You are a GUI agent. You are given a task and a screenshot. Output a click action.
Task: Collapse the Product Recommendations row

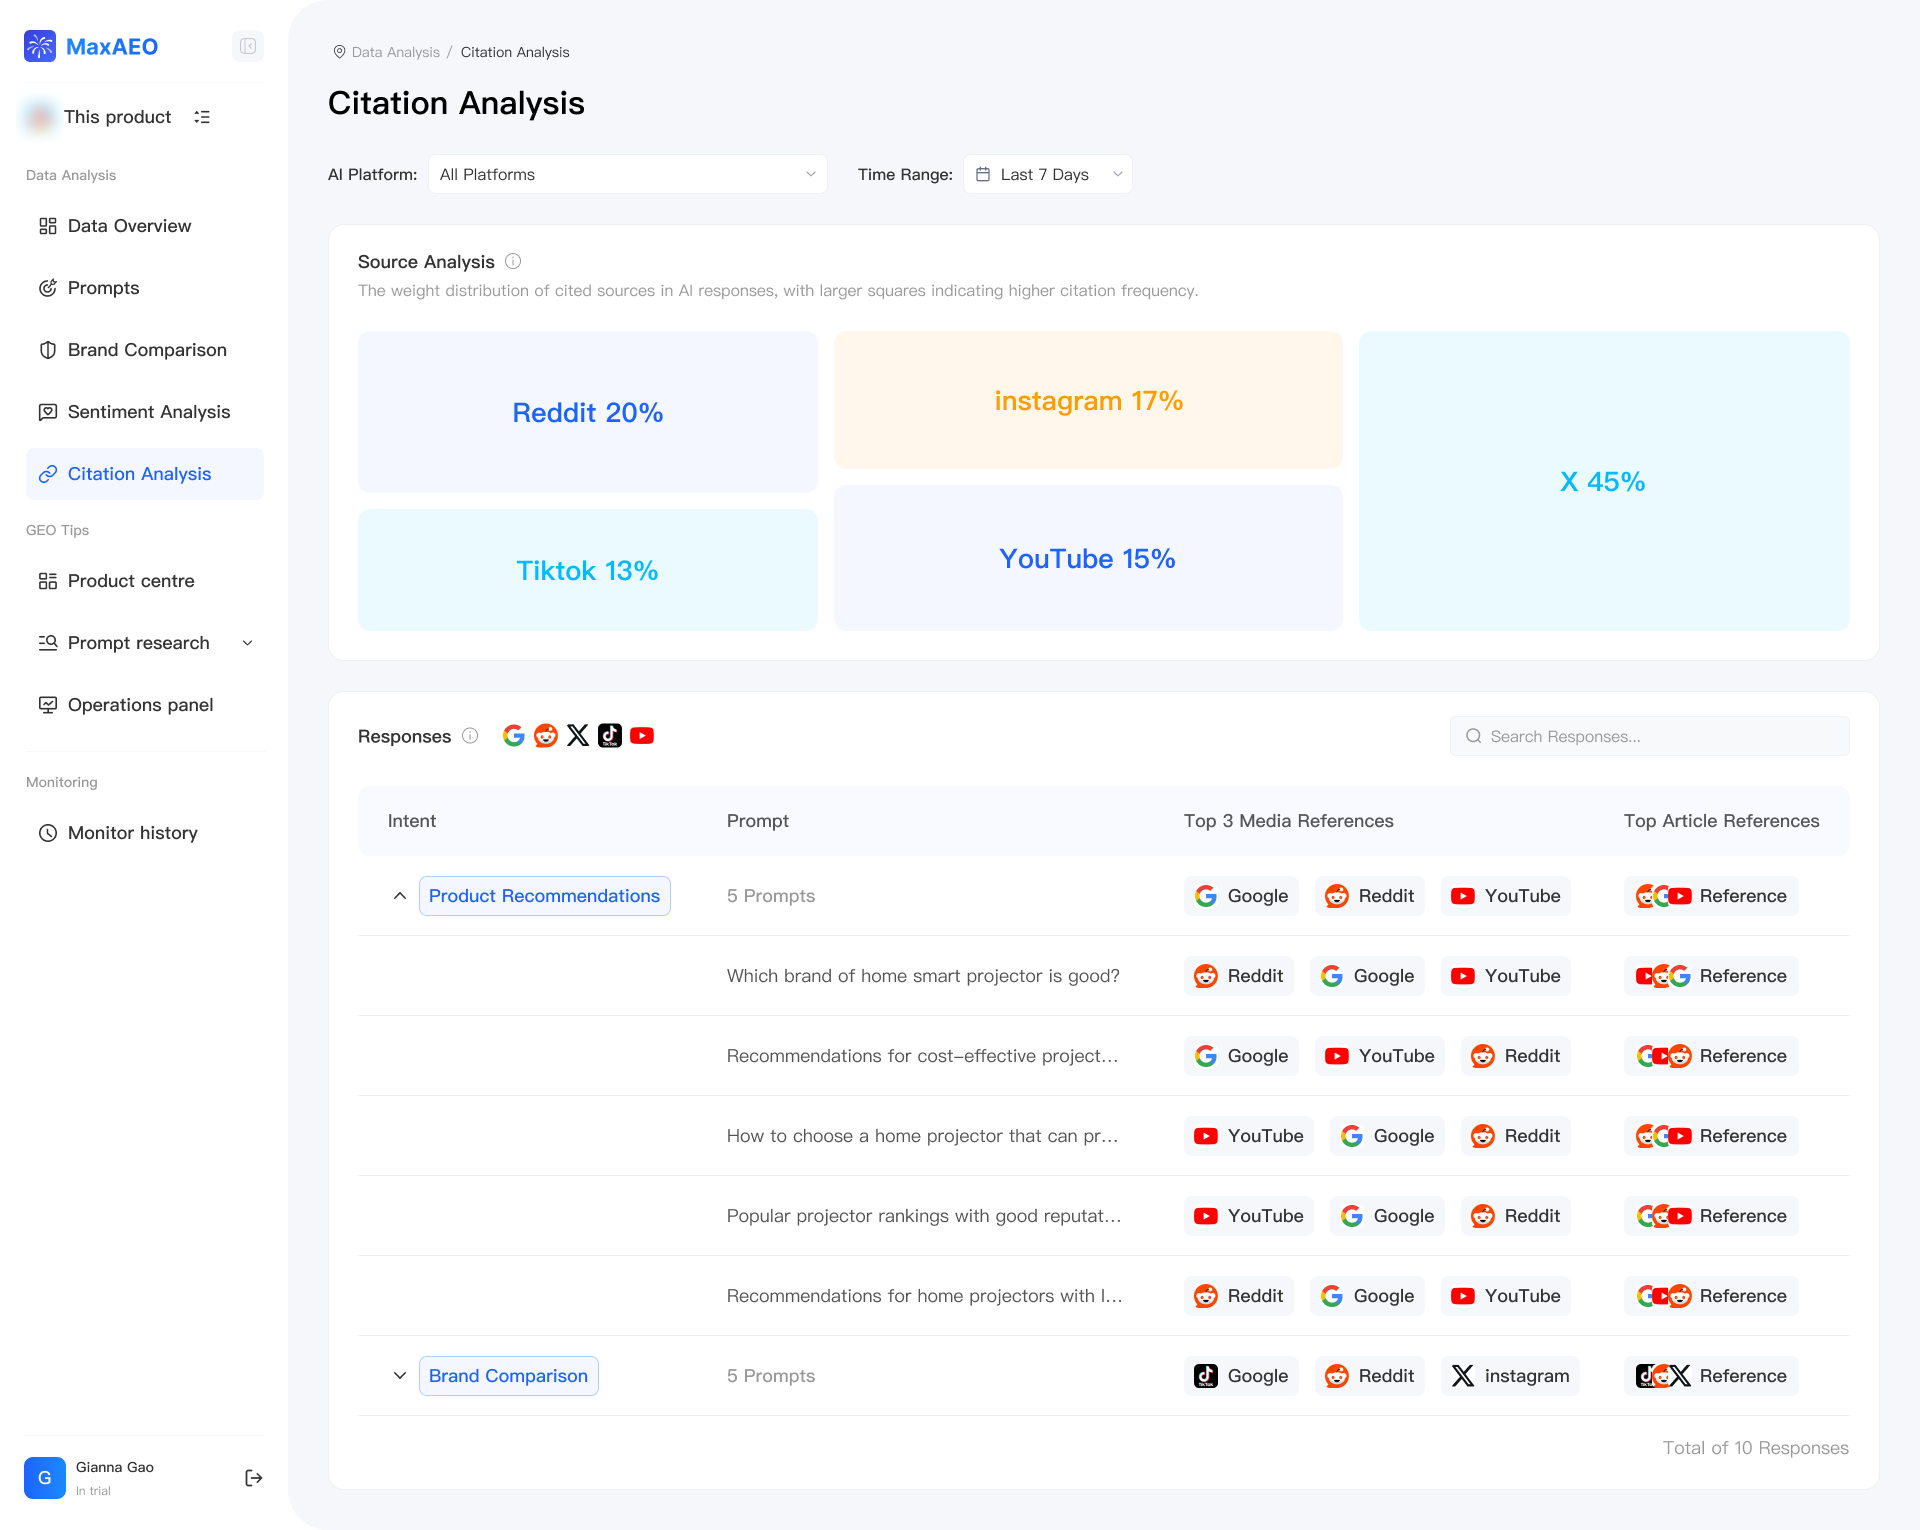click(x=400, y=896)
